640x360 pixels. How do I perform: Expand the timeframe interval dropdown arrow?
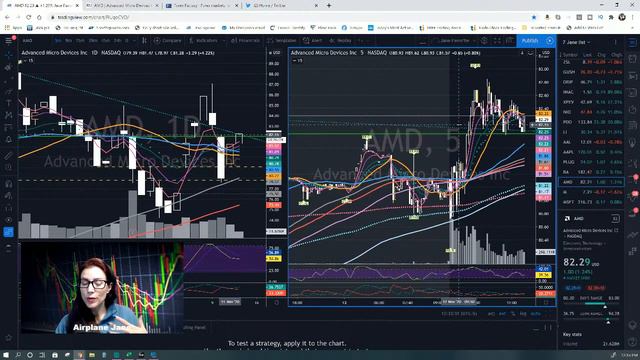coord(133,40)
